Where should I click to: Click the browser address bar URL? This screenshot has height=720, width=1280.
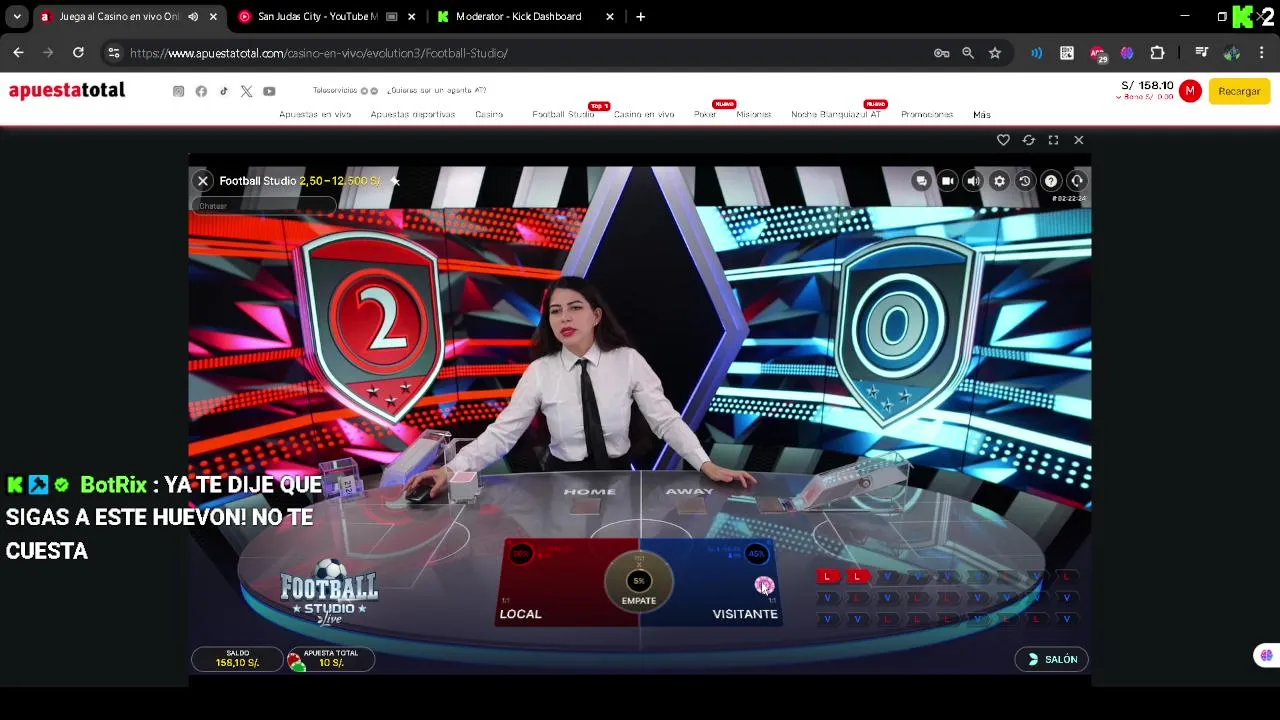(319, 53)
